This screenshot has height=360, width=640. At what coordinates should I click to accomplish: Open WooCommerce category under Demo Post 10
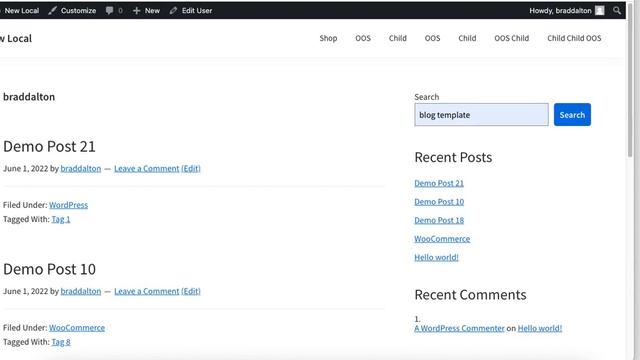click(x=77, y=328)
